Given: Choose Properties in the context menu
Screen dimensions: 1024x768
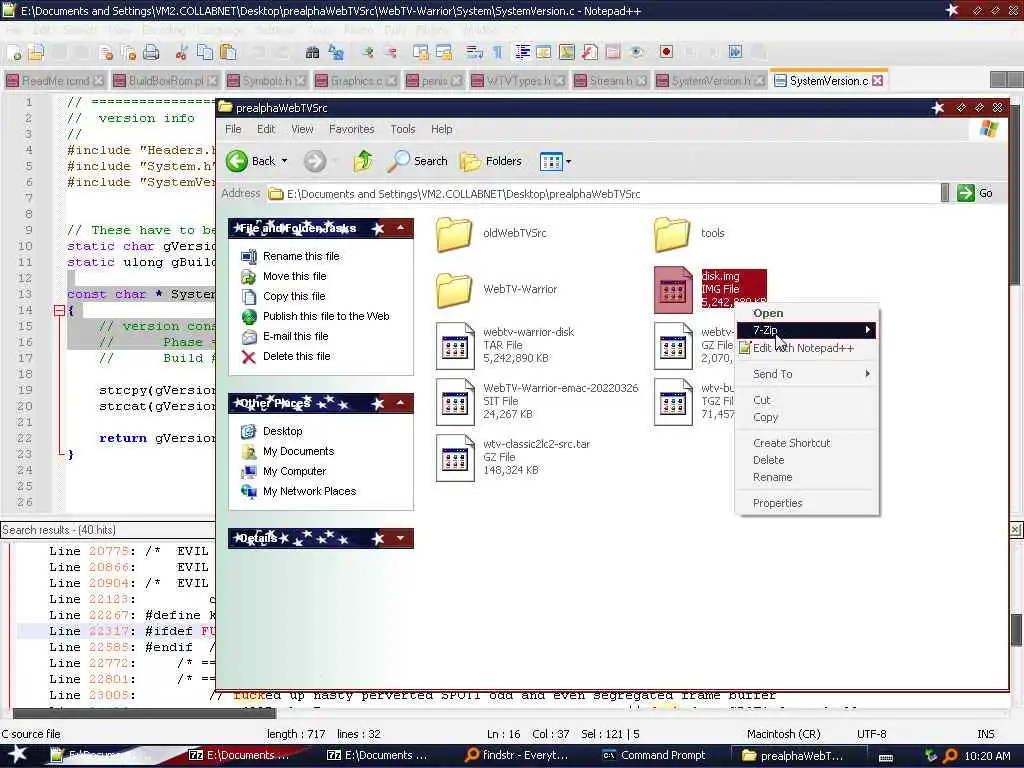Looking at the screenshot, I should [807, 504].
